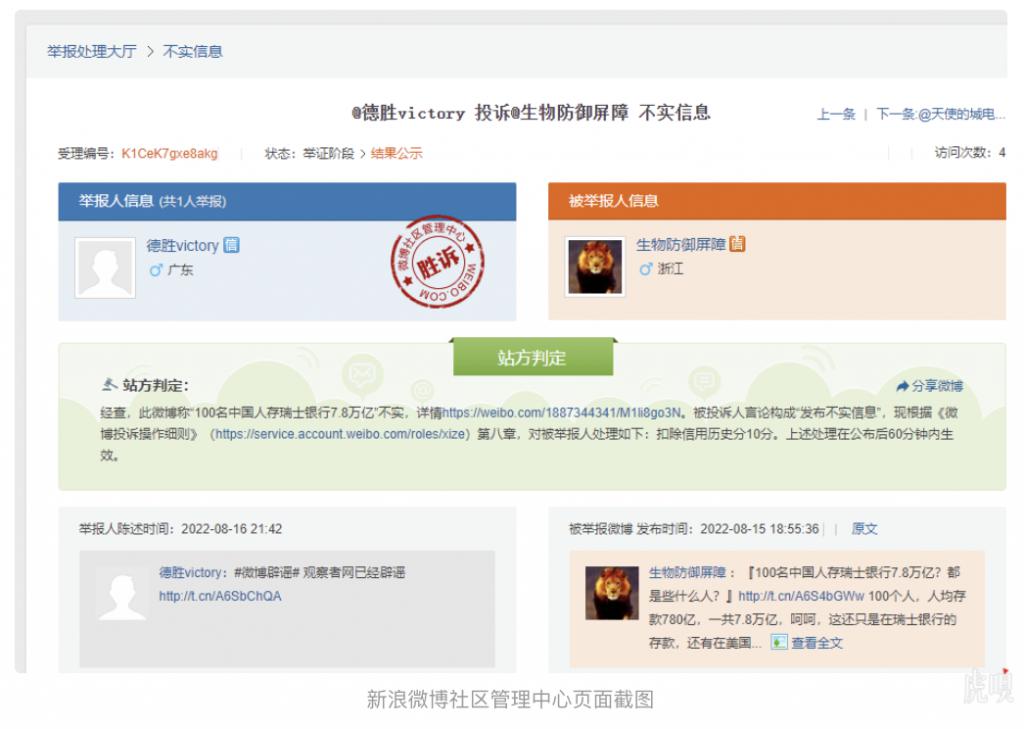Open 德胜victory profile name link

pos(182,245)
